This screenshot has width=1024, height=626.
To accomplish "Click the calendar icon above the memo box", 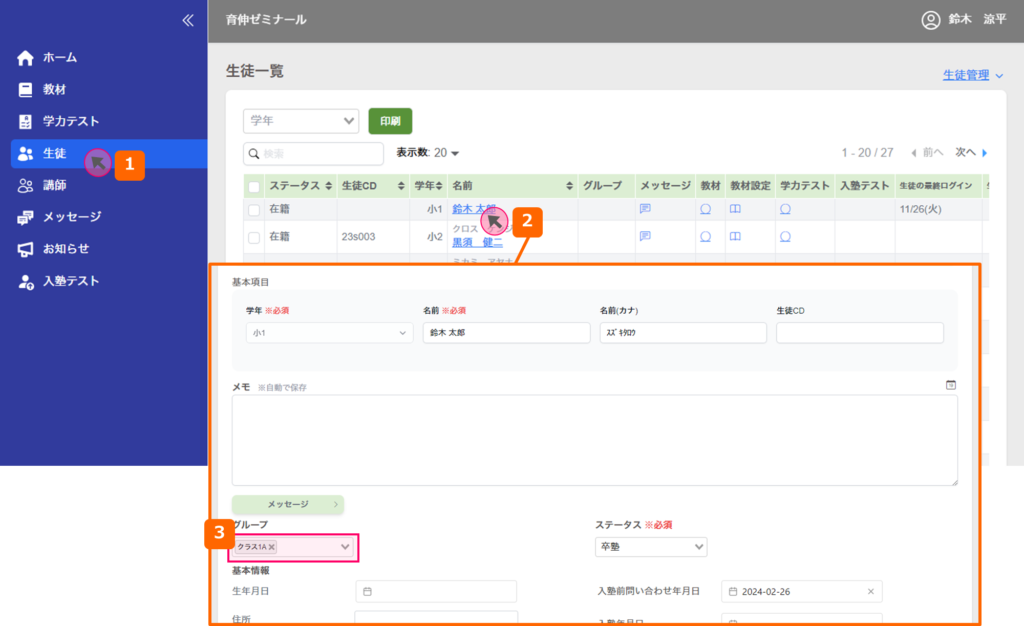I will pyautogui.click(x=950, y=385).
